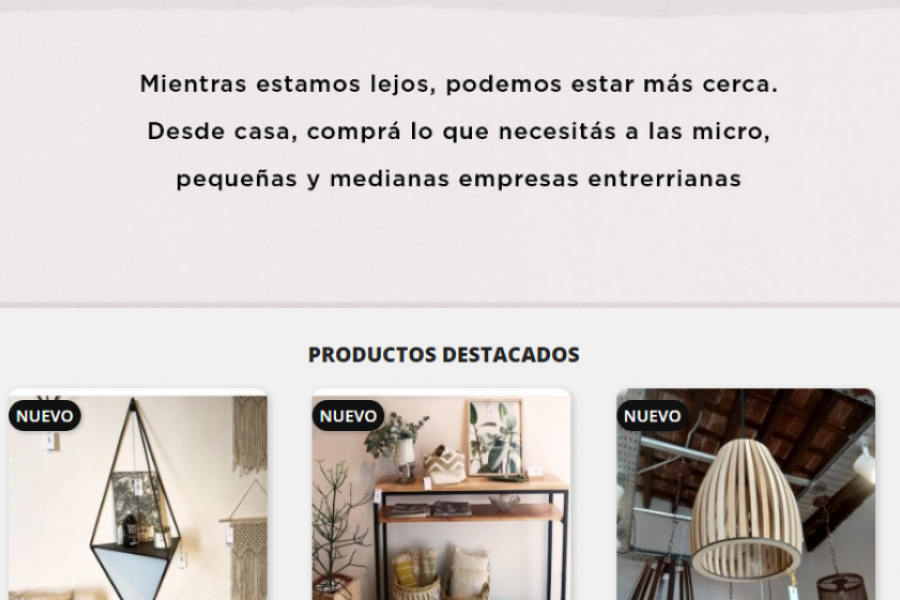Click the NUEVO badge on the pendant lamp
Viewport: 900px width, 600px height.
(x=653, y=416)
